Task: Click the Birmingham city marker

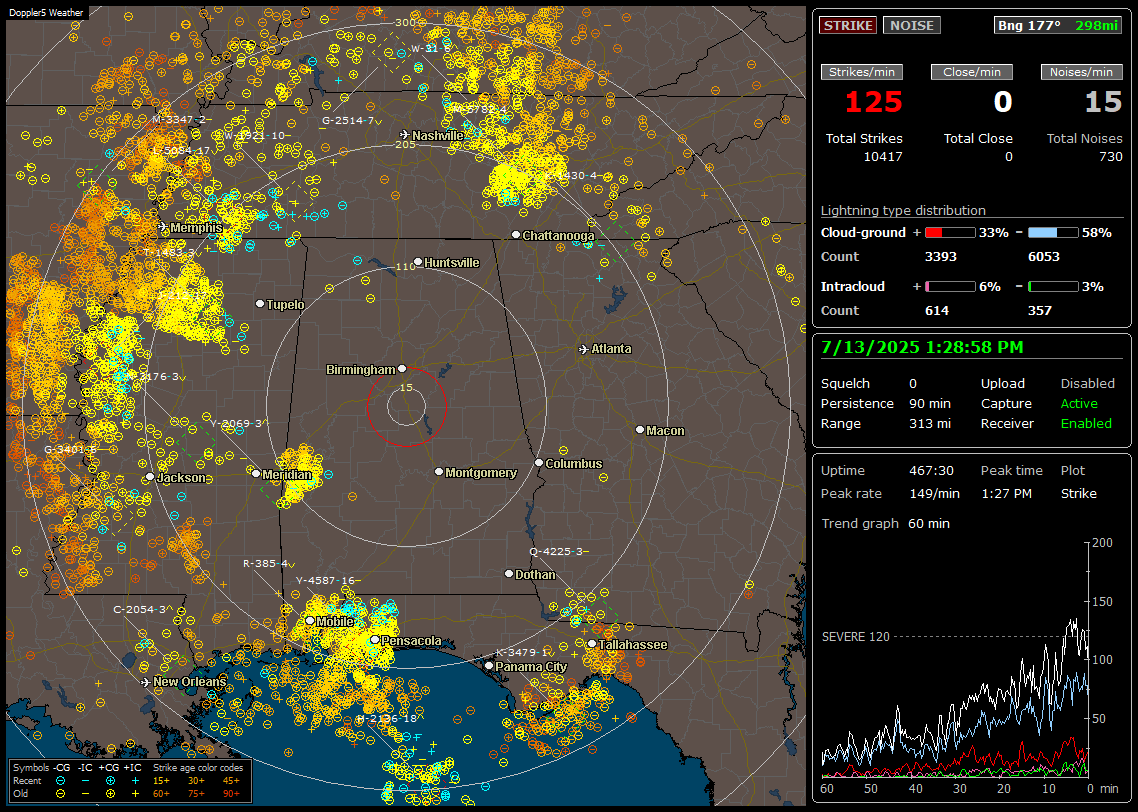Action: coord(402,369)
